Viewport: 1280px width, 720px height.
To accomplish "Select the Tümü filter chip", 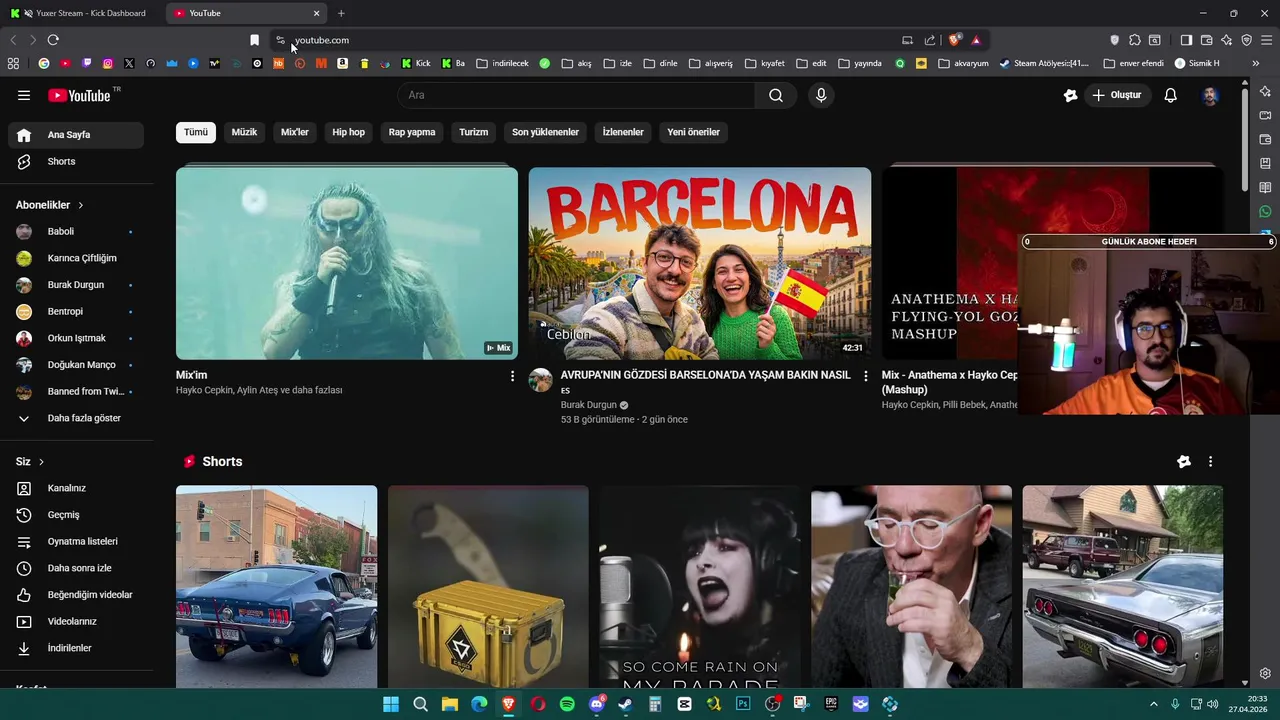I will tap(196, 132).
